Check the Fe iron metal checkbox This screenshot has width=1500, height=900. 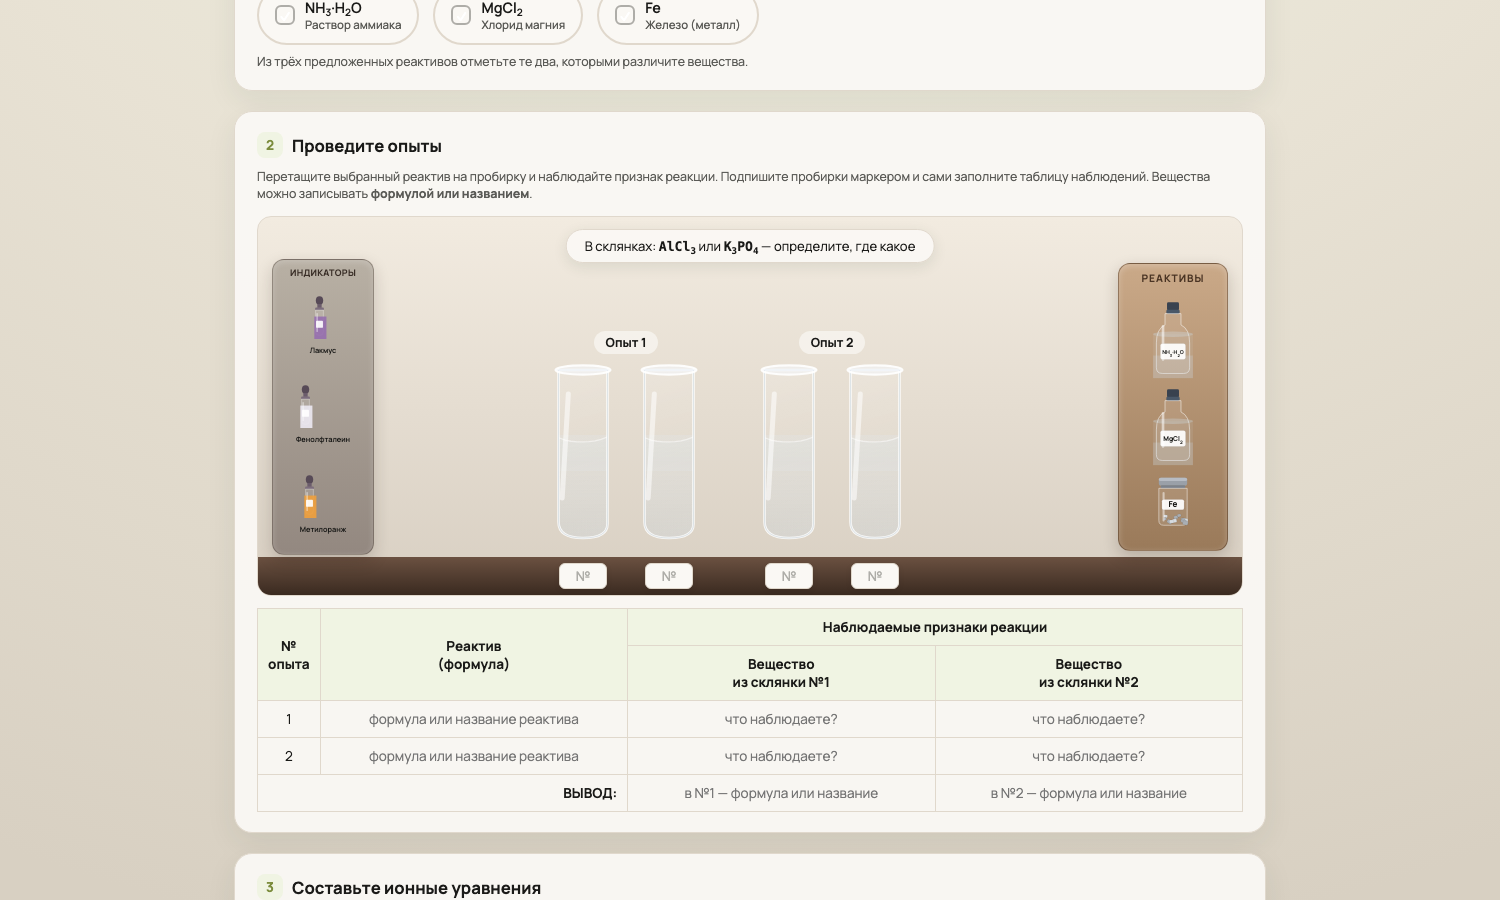[x=625, y=15]
